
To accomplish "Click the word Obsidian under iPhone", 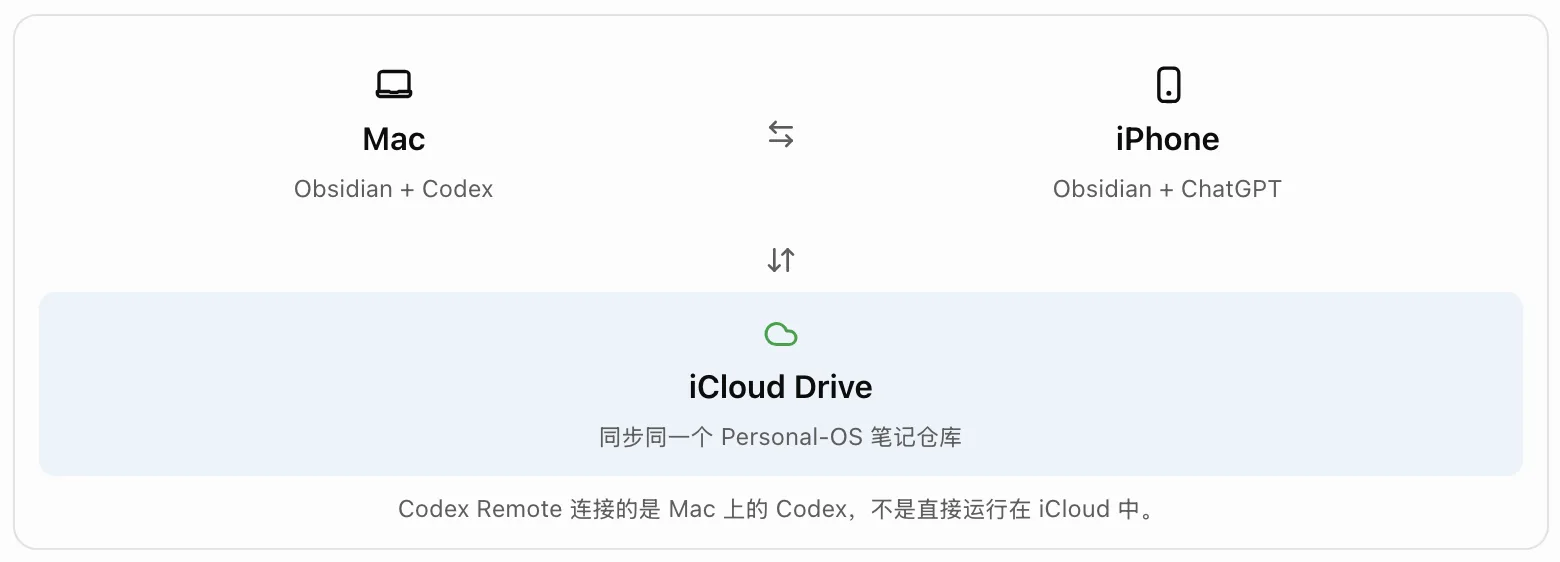I will [x=1101, y=189].
